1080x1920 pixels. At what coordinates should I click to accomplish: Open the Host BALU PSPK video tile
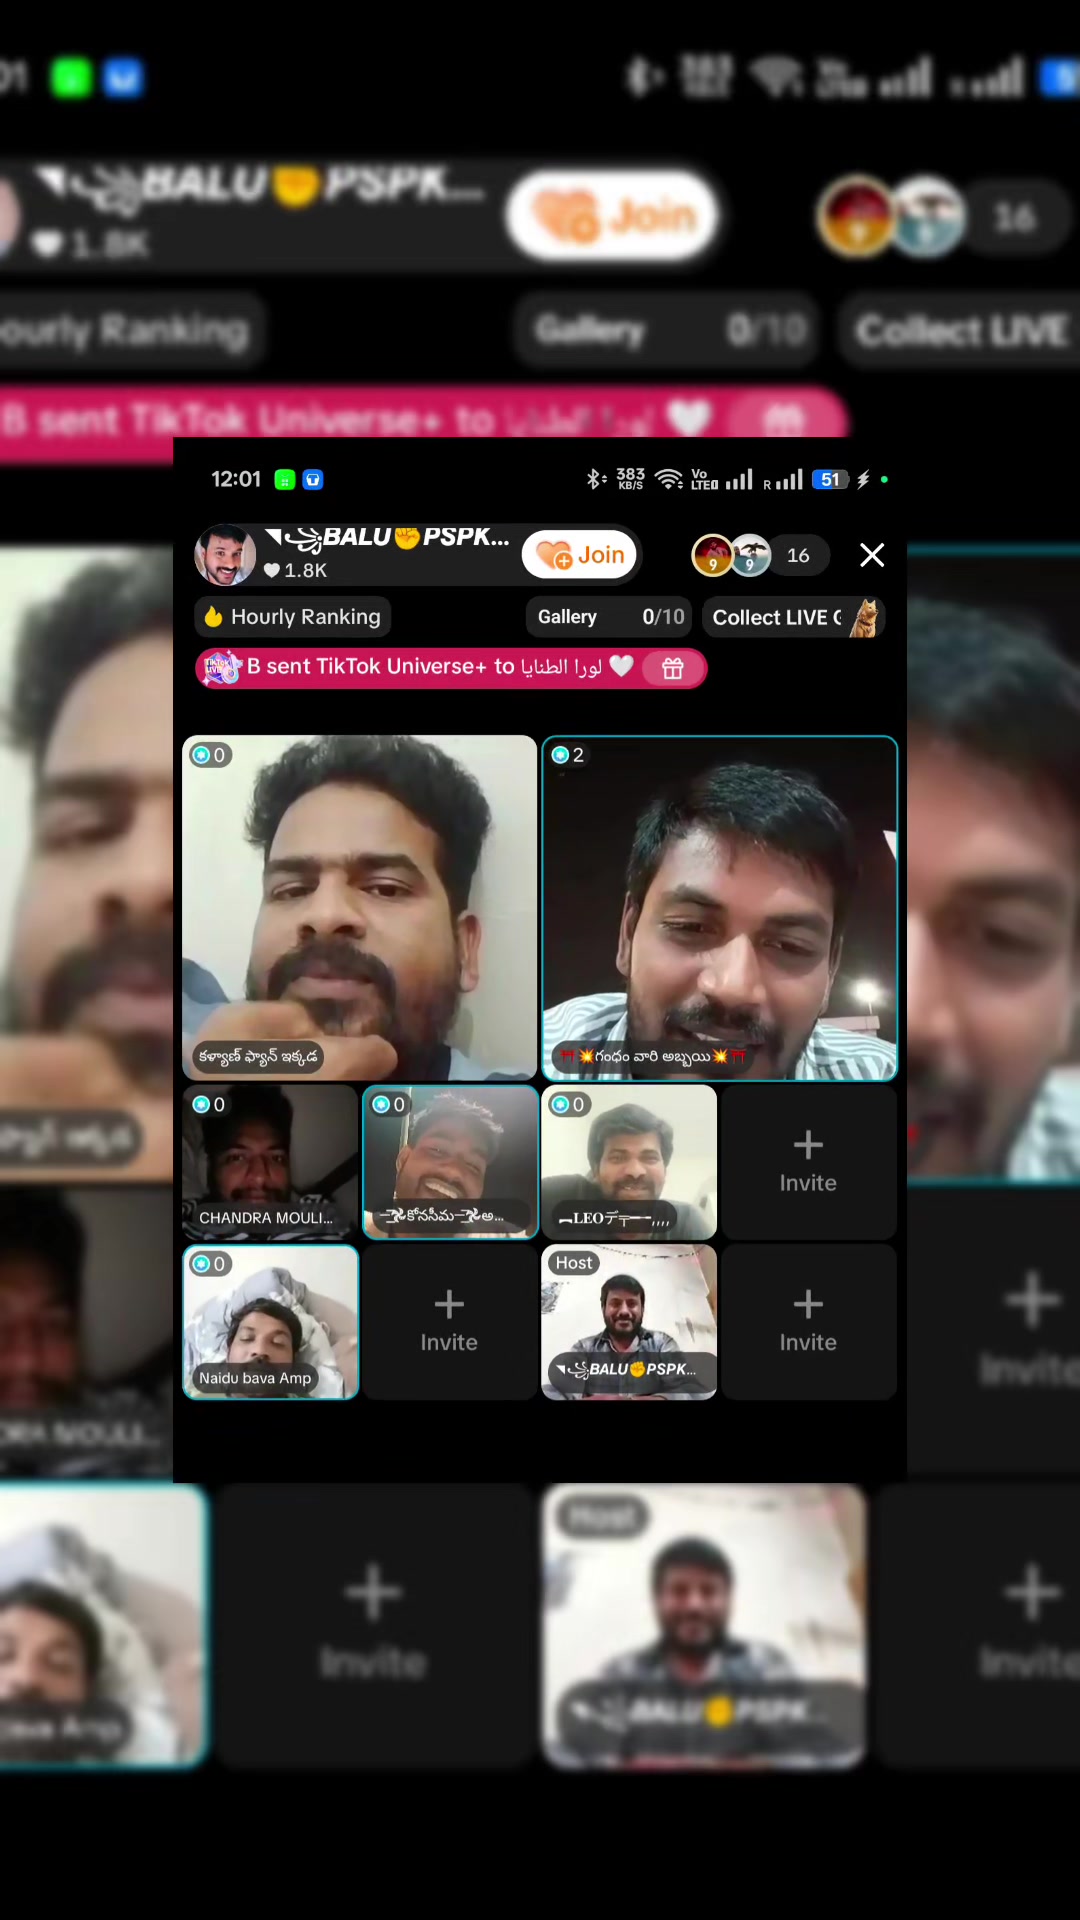pyautogui.click(x=629, y=1322)
